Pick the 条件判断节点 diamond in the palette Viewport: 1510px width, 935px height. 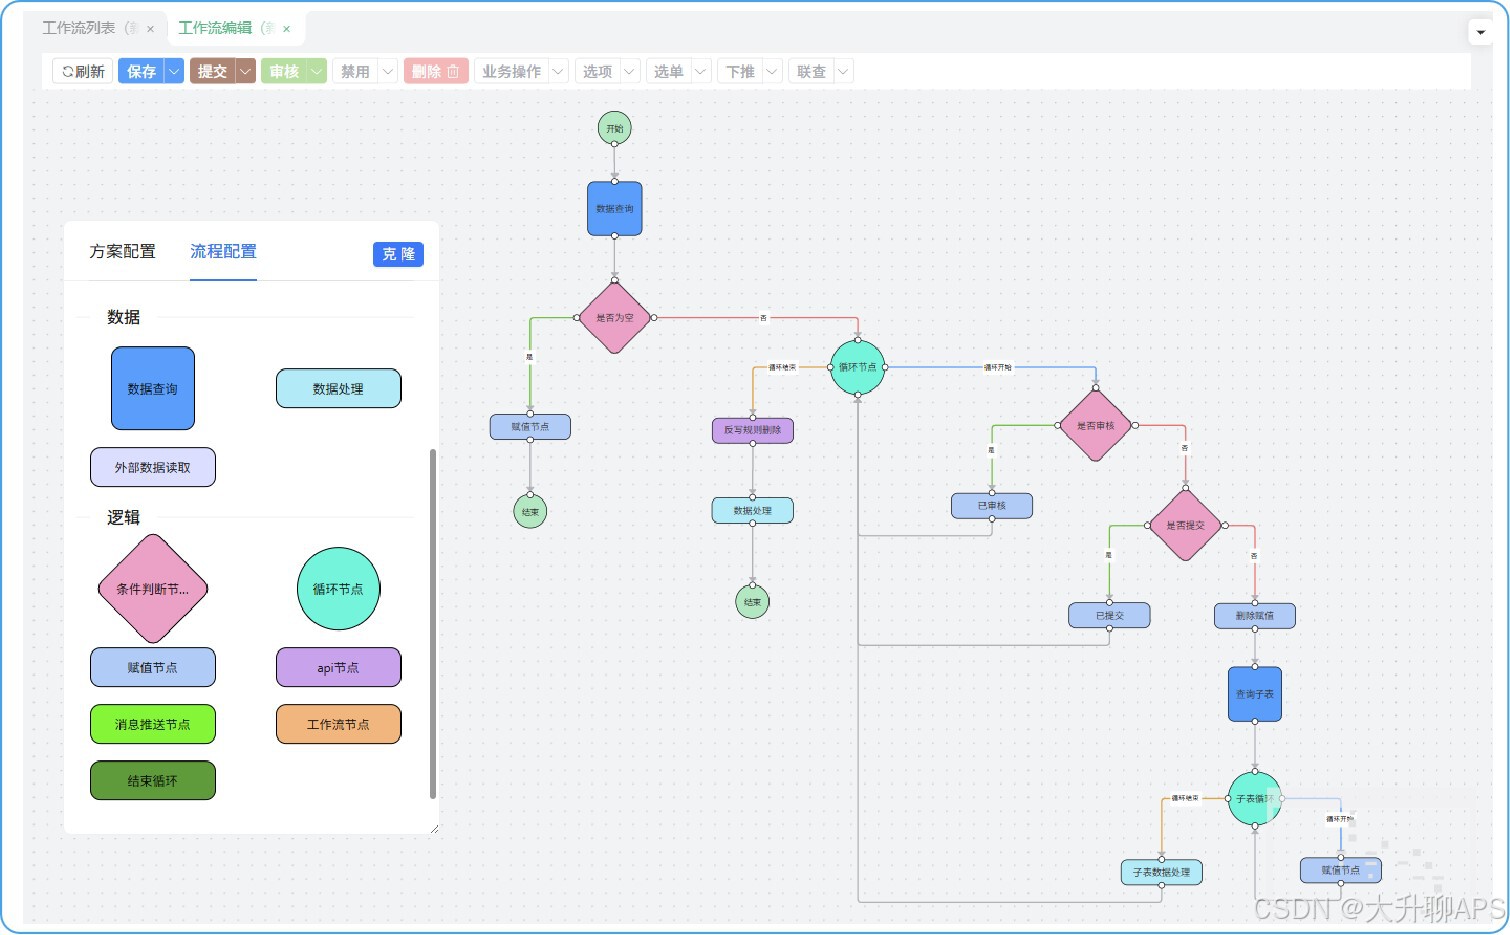click(x=153, y=588)
